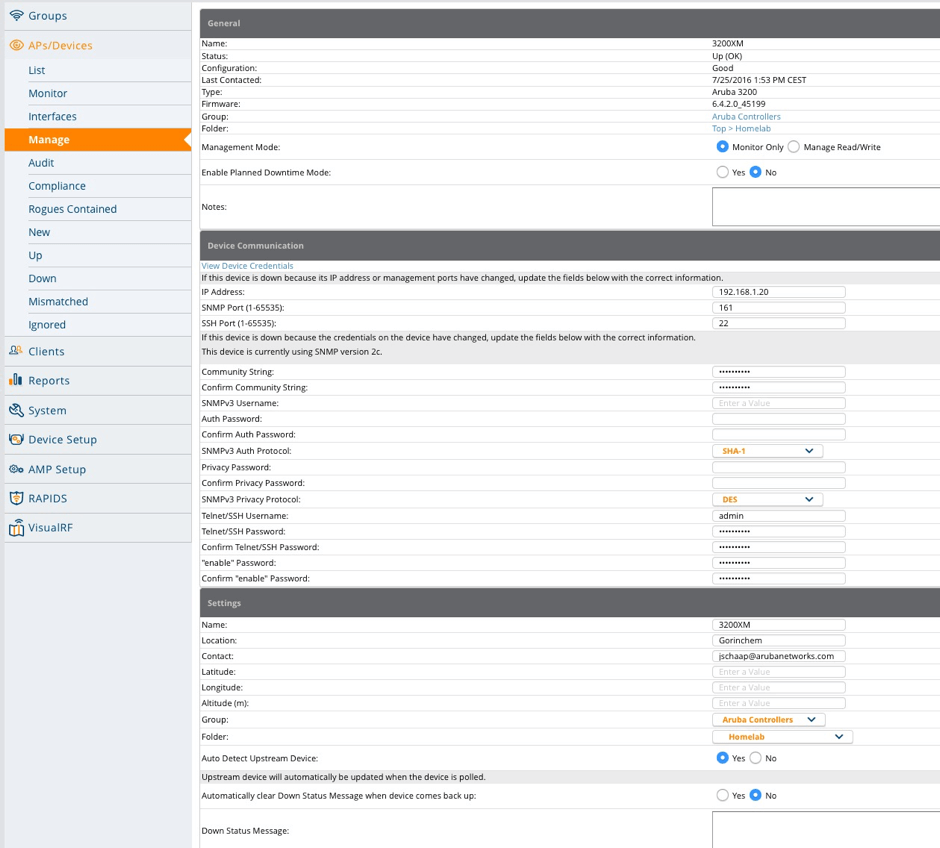Click the Groups wifi icon in sidebar
940x848 pixels.
coord(16,16)
